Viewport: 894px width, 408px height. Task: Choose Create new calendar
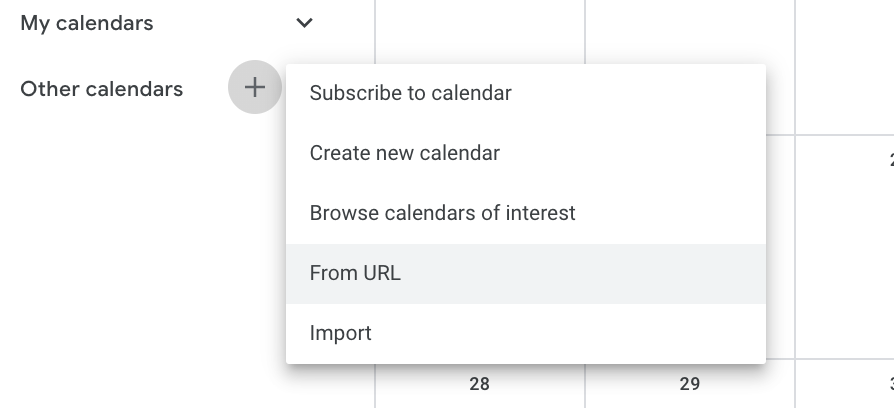(405, 153)
